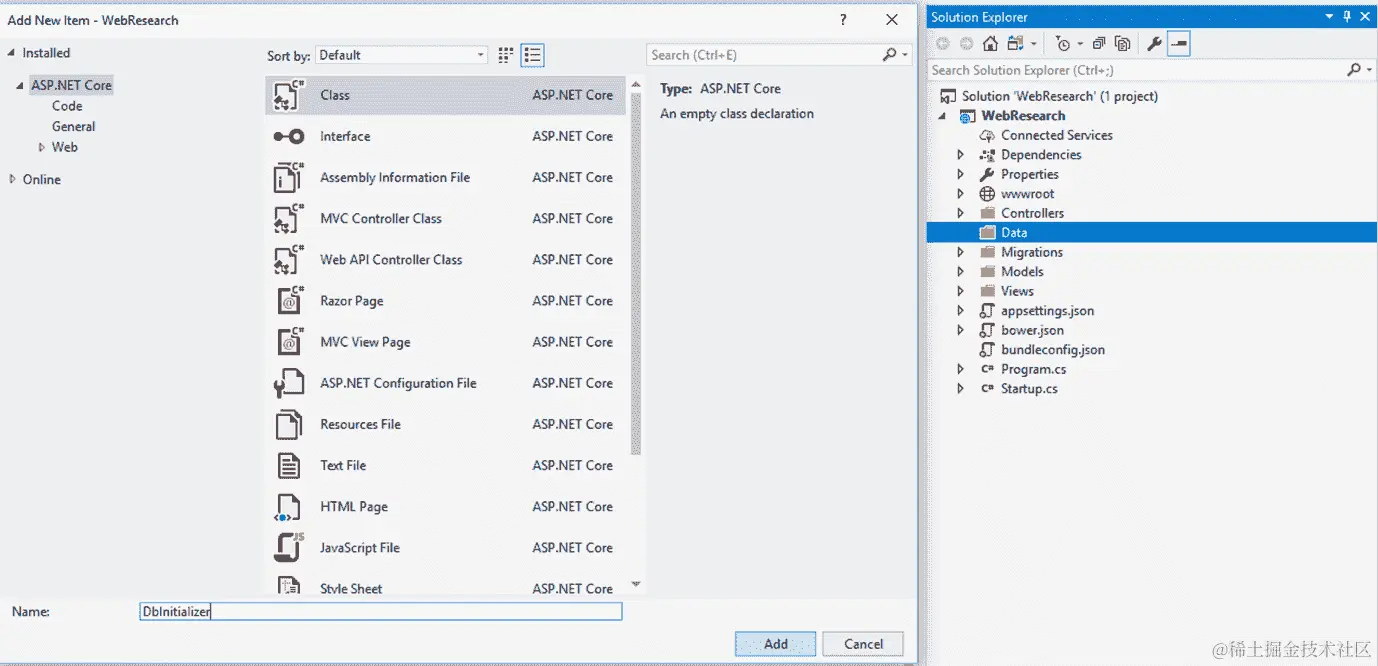Collapse the ASP.NET Core category arrow
1378x666 pixels.
[20, 86]
